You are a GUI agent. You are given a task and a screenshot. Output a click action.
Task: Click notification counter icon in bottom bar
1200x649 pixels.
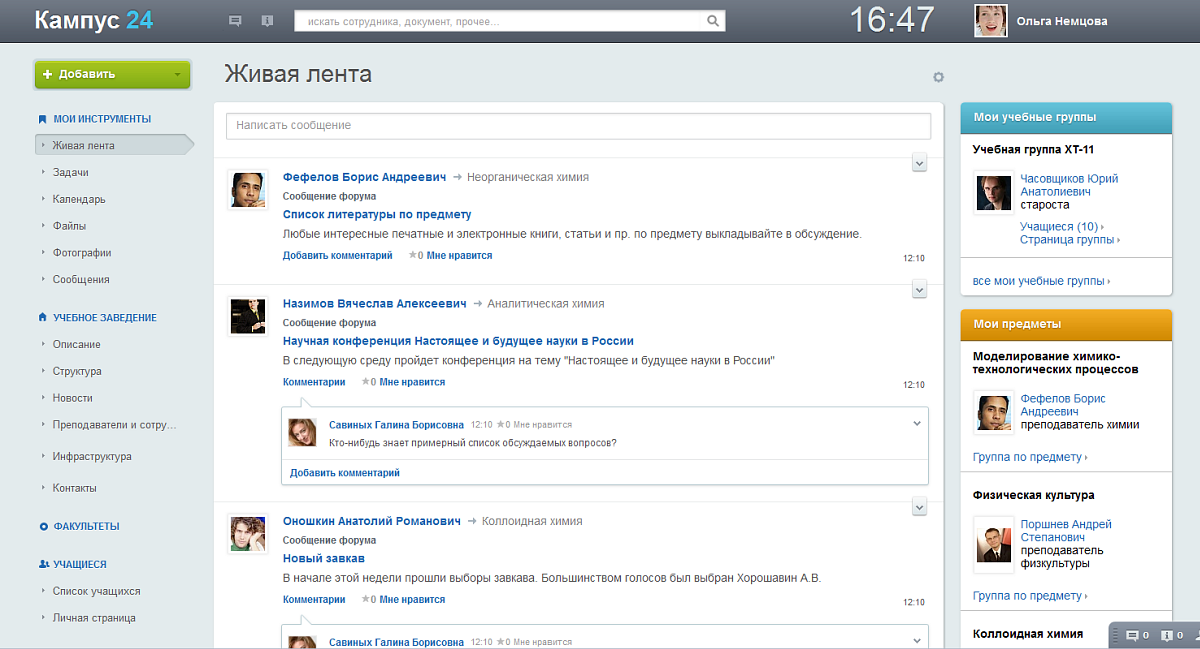(x=1167, y=635)
